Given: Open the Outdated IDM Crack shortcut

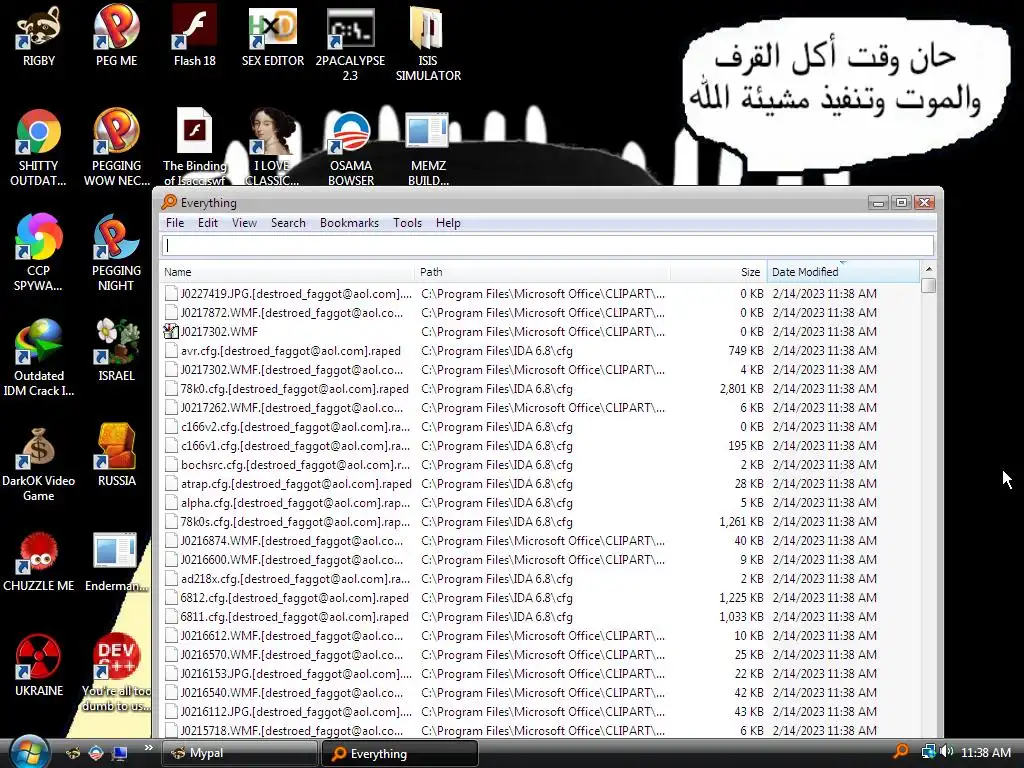Looking at the screenshot, I should tap(39, 357).
